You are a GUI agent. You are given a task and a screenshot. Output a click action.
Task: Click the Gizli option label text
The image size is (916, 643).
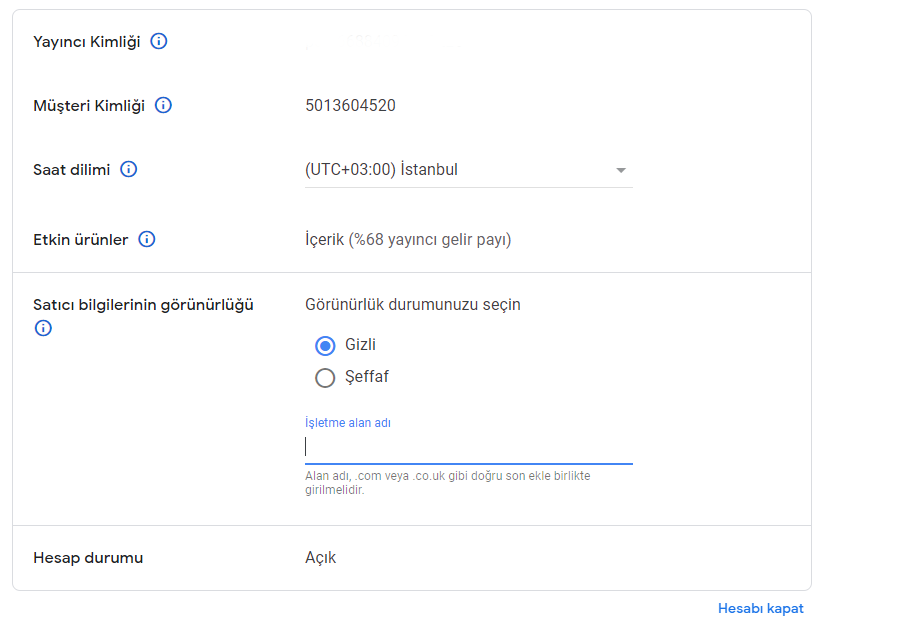tap(360, 345)
